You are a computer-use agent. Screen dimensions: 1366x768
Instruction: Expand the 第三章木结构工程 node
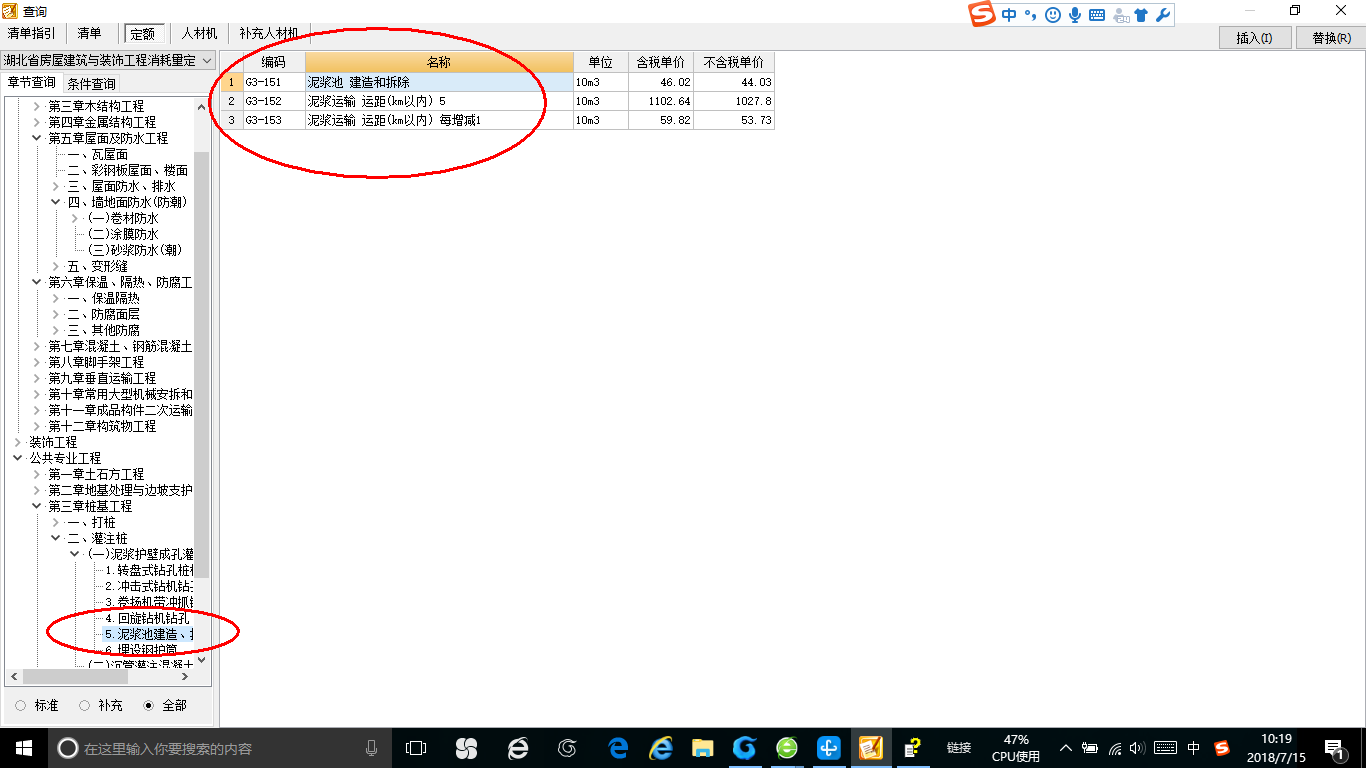(37, 106)
